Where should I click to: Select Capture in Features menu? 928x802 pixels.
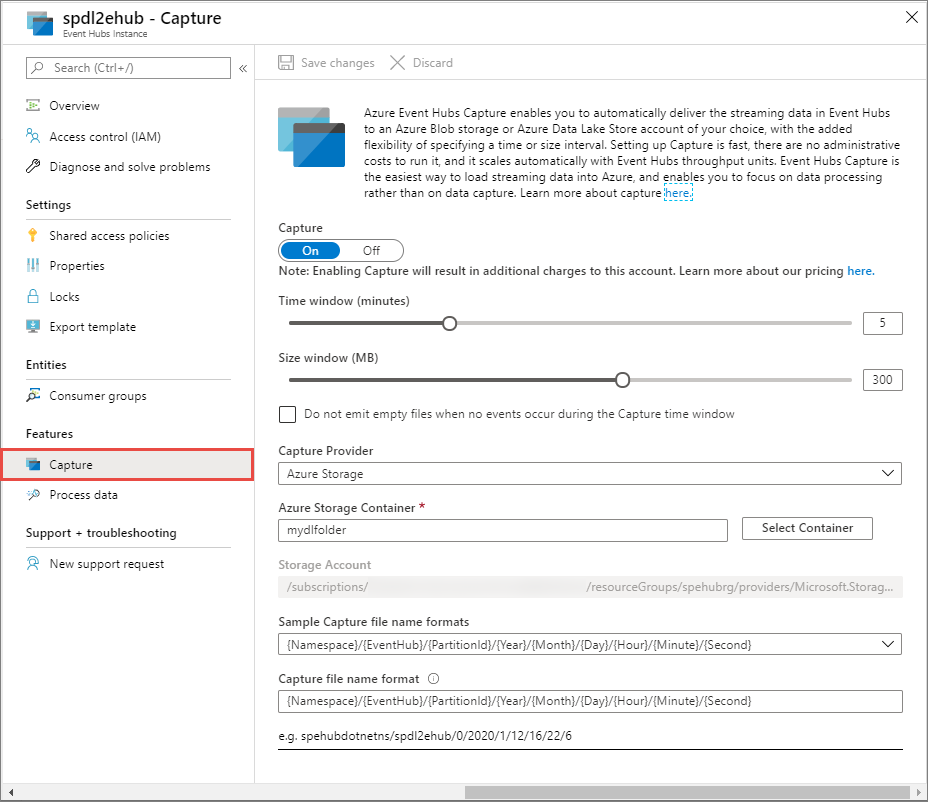coord(128,464)
